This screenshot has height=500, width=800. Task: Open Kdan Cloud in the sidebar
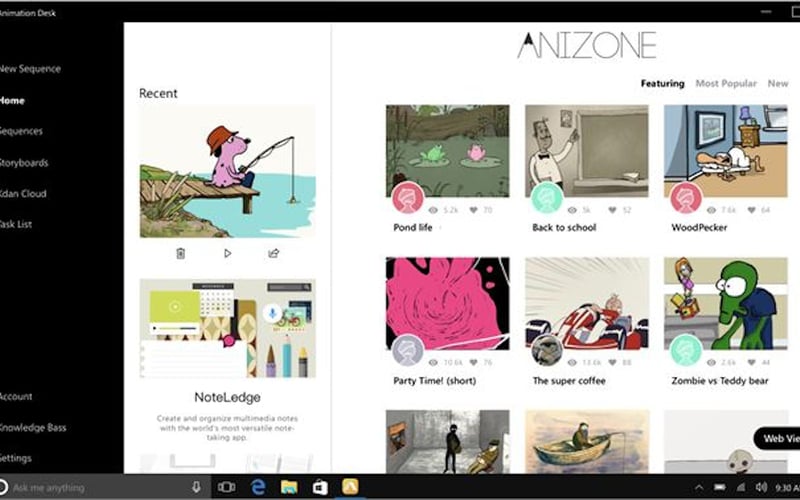click(23, 193)
